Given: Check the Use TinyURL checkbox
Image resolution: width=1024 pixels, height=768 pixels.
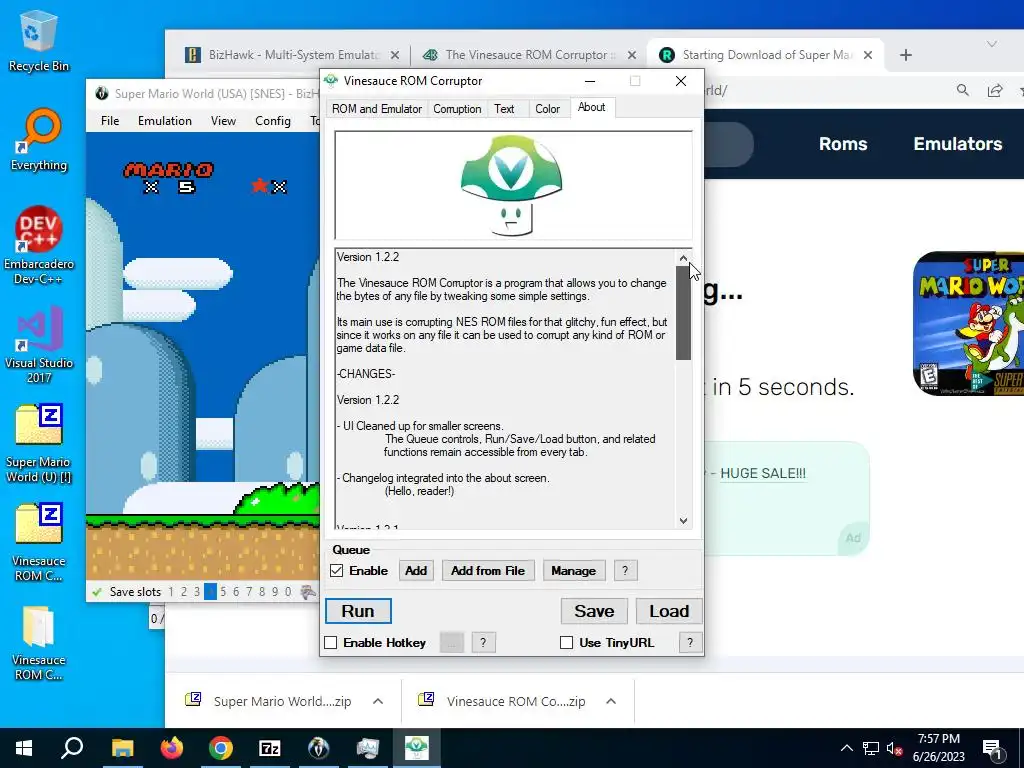Looking at the screenshot, I should point(566,643).
